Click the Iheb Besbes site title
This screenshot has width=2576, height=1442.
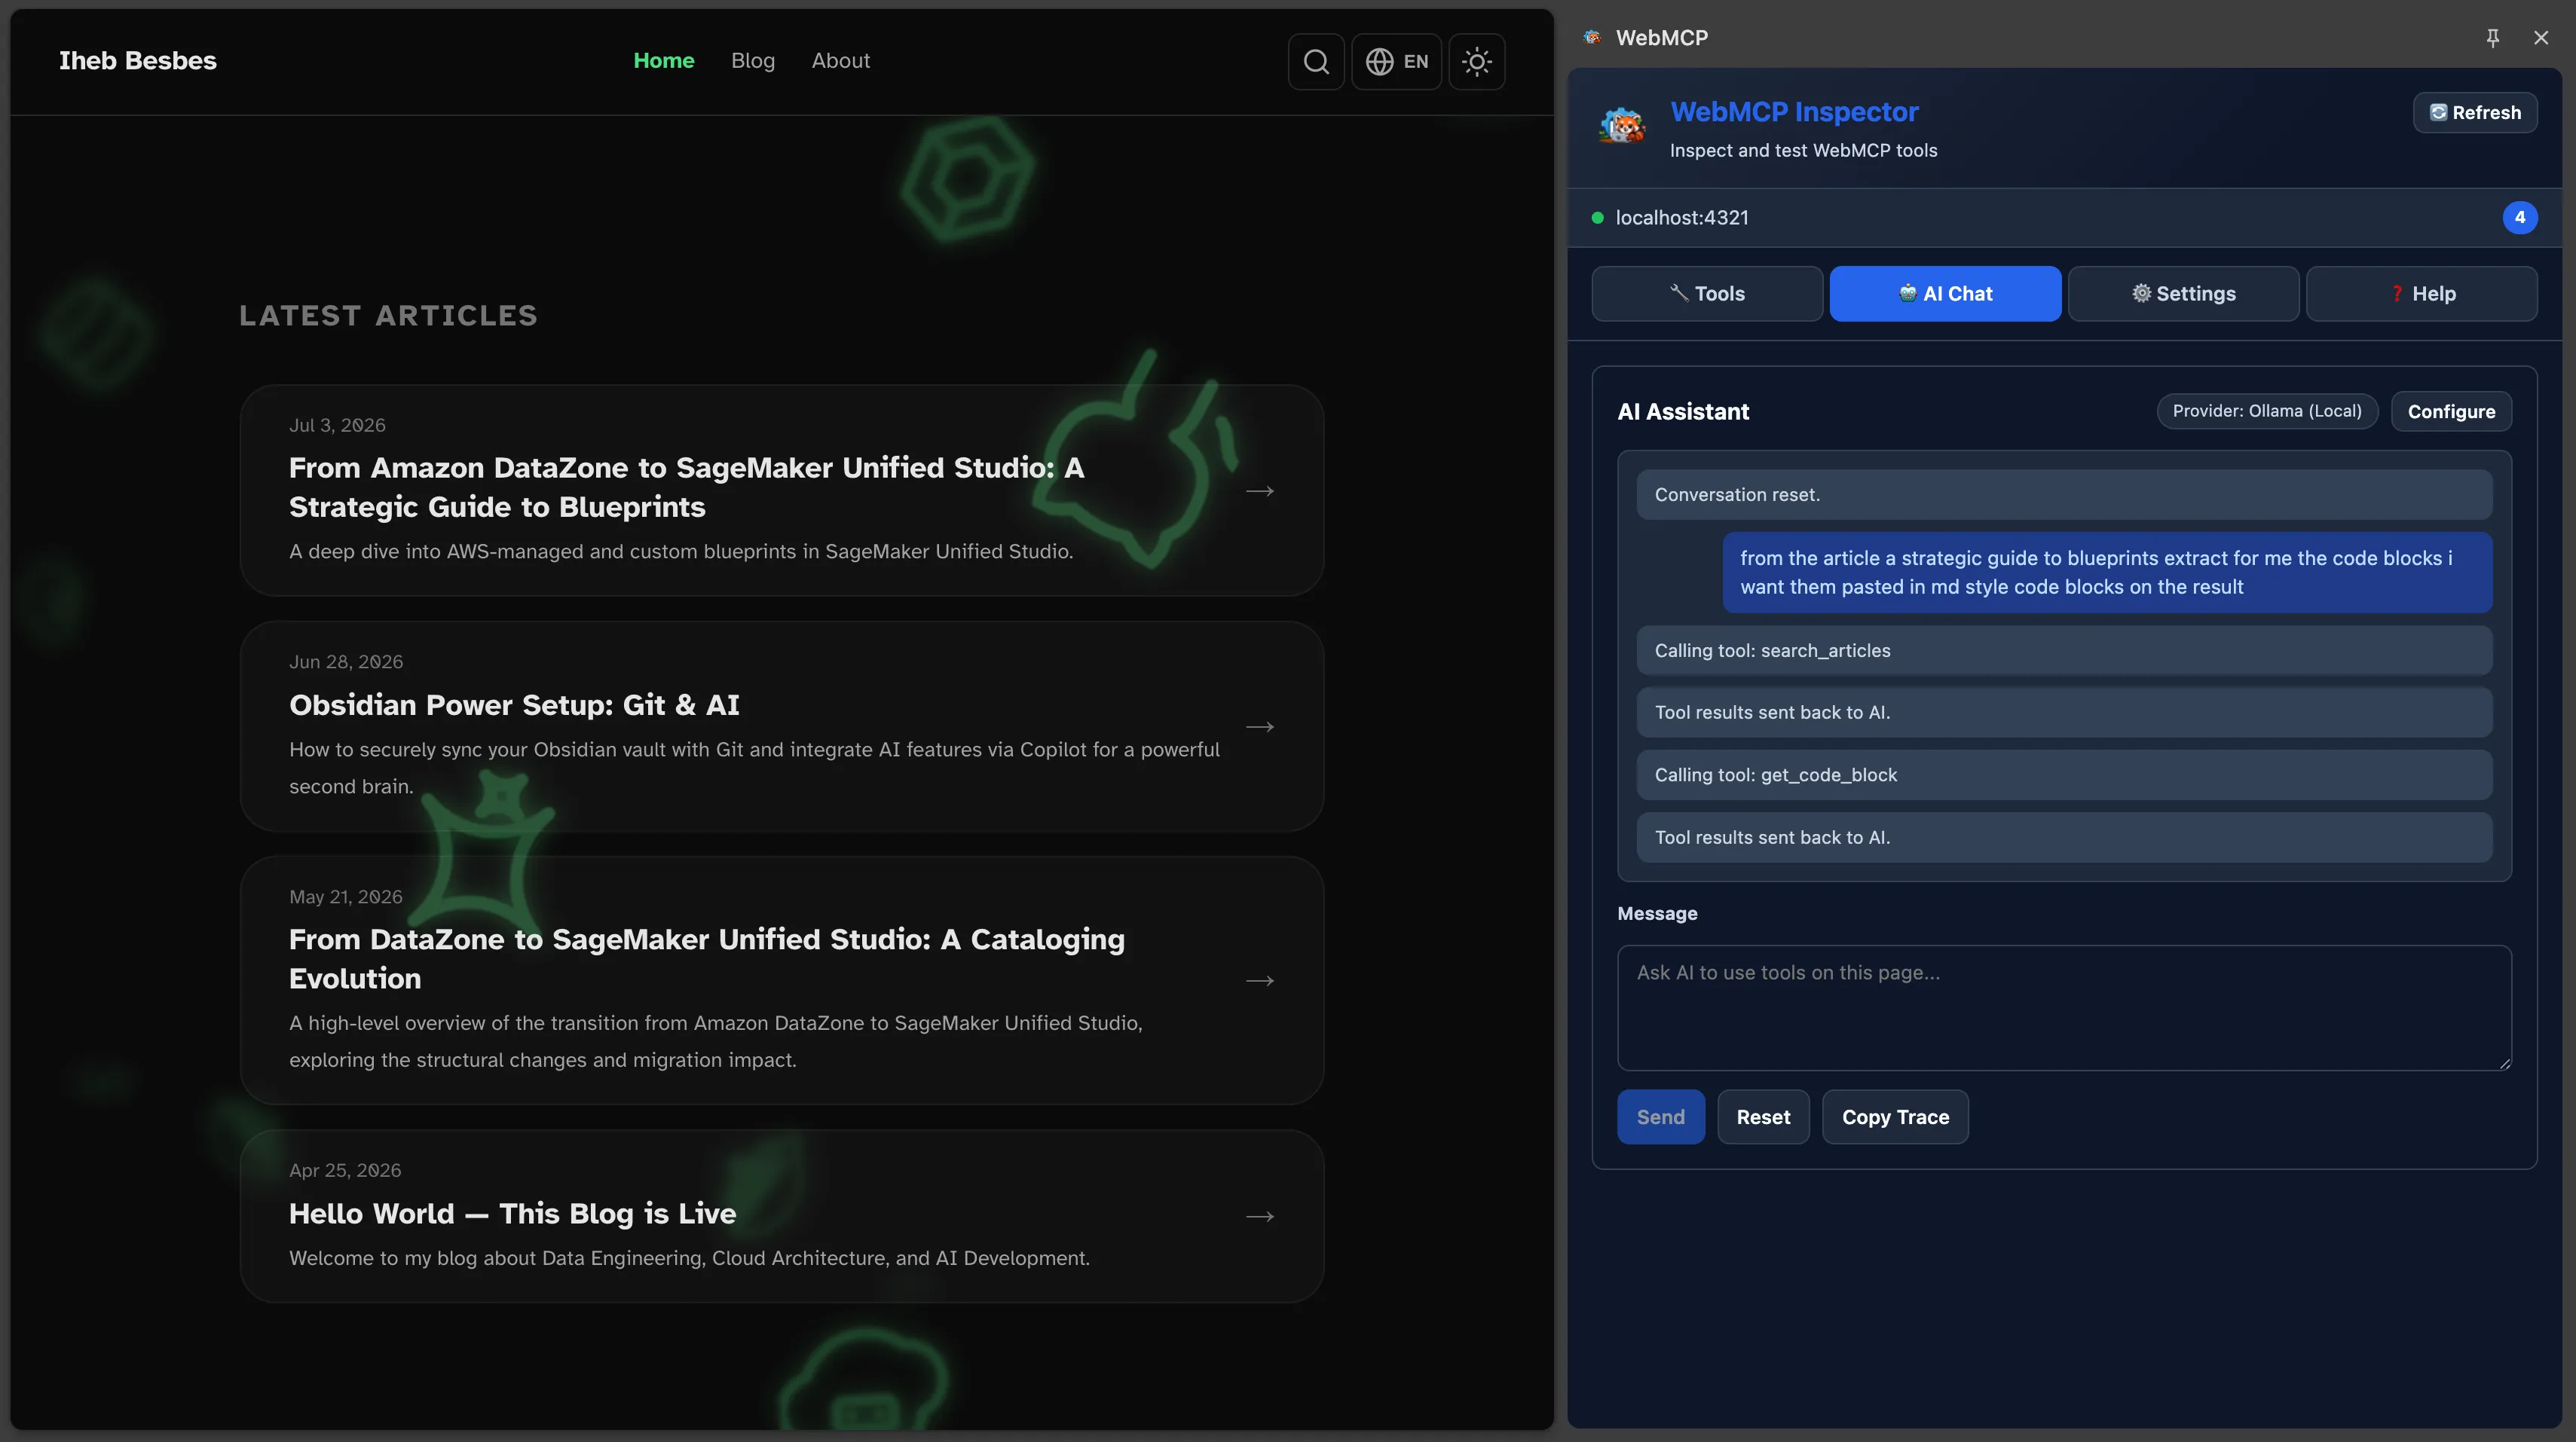(x=138, y=61)
